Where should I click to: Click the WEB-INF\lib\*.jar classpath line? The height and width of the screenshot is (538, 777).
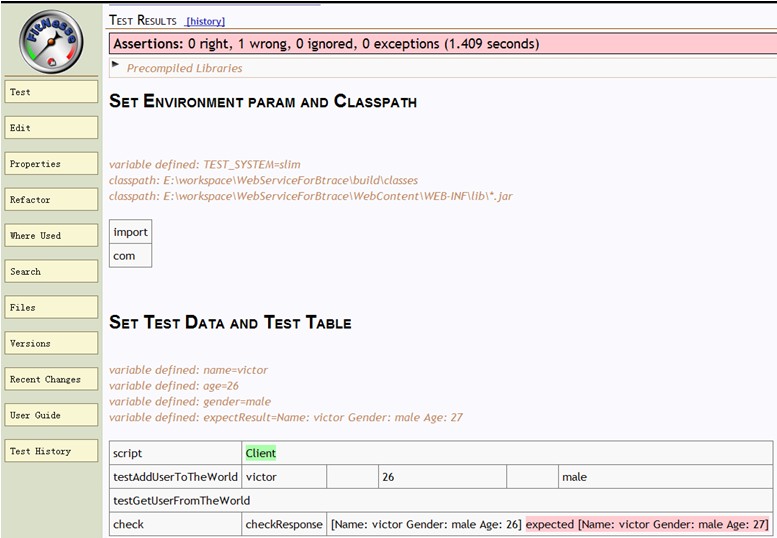(x=311, y=196)
